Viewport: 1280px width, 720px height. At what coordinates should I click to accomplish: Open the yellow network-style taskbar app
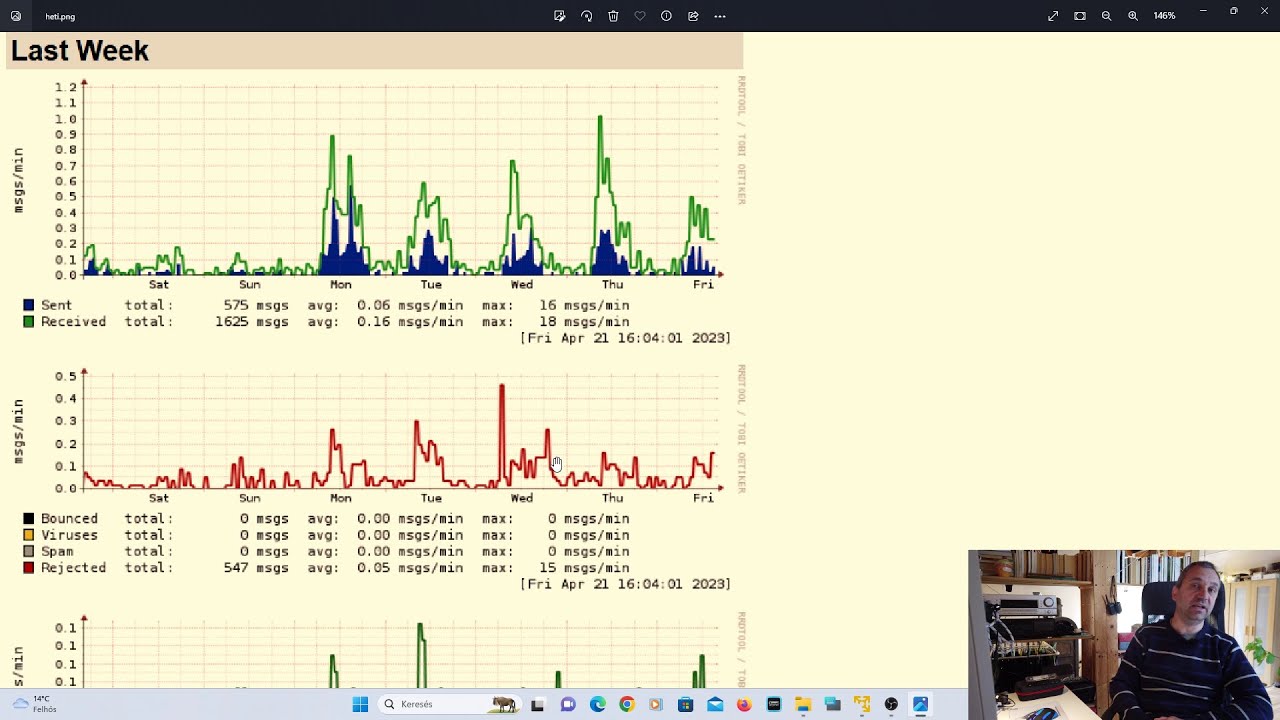click(862, 704)
